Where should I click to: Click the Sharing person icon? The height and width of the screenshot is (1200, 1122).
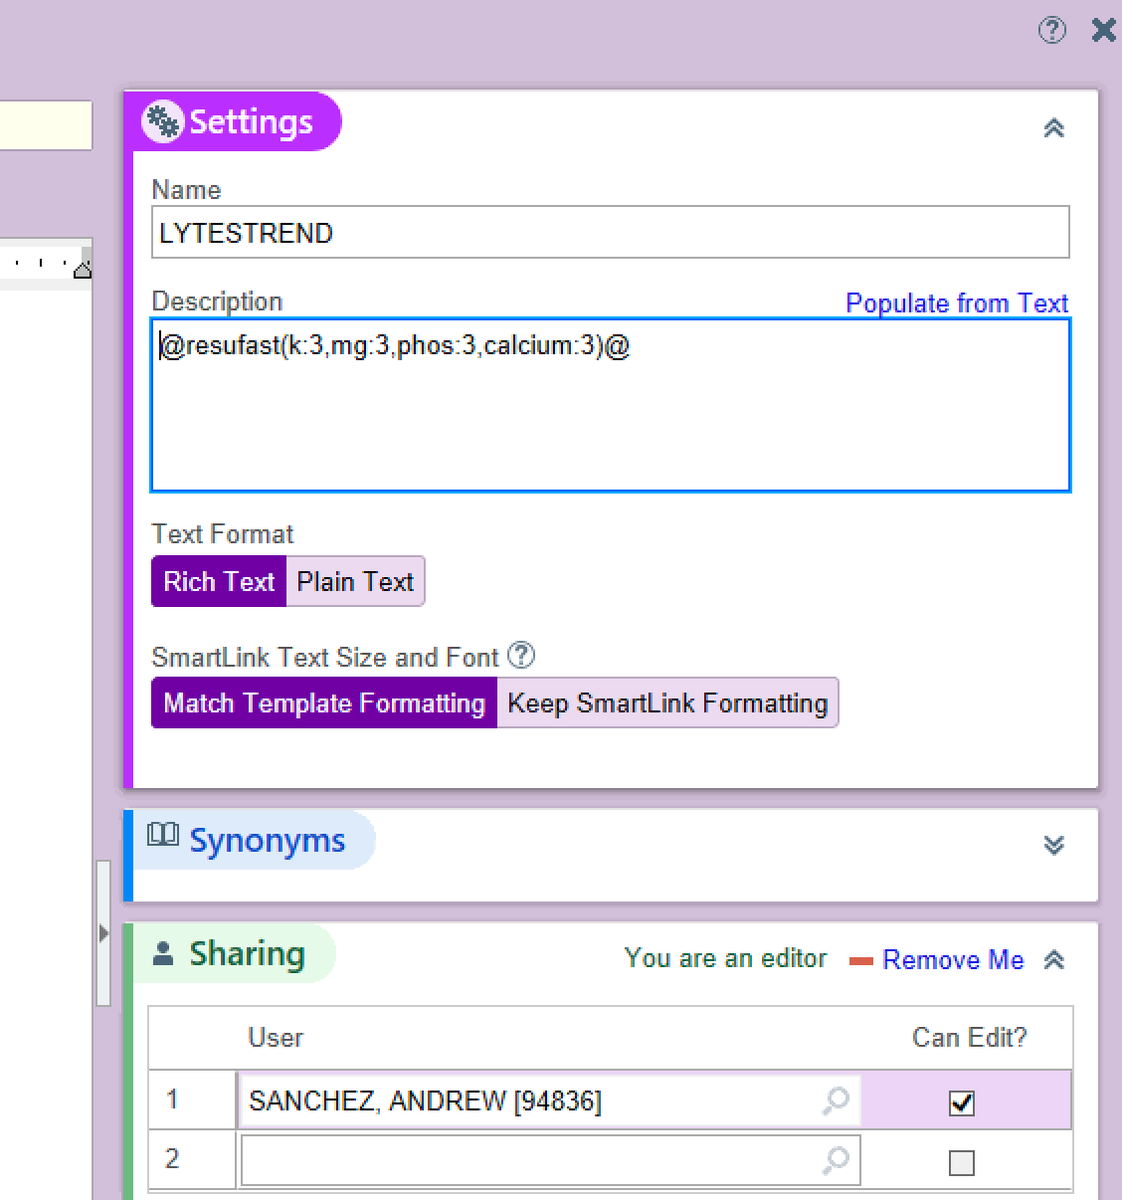(163, 953)
